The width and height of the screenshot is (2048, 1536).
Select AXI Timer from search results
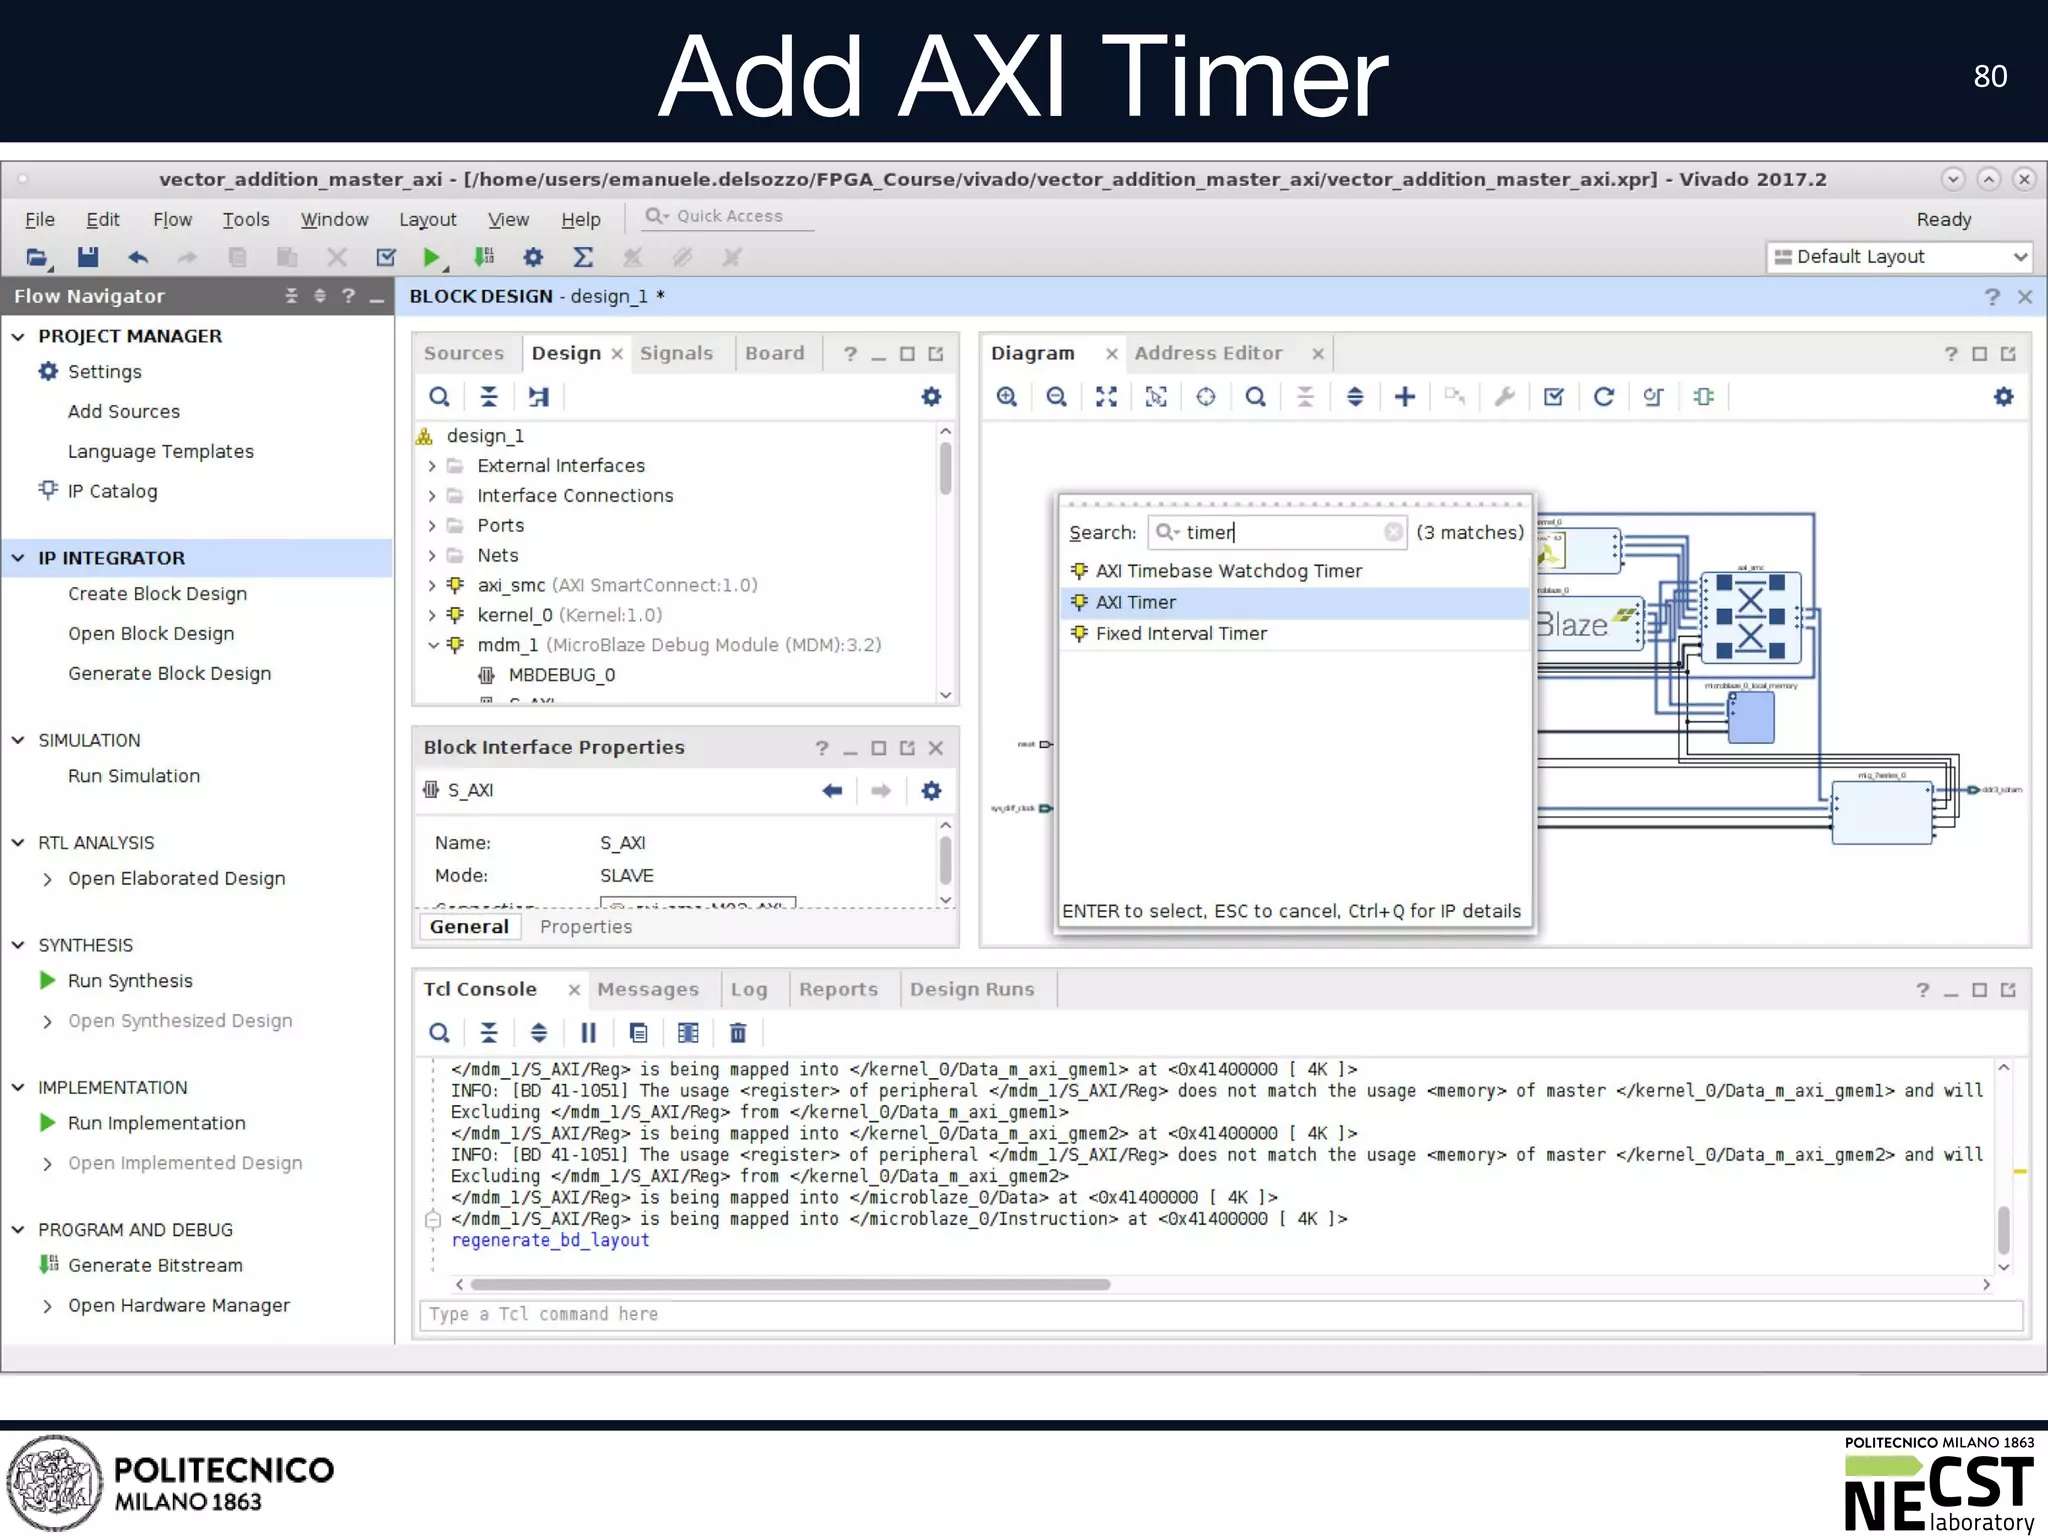(1294, 602)
